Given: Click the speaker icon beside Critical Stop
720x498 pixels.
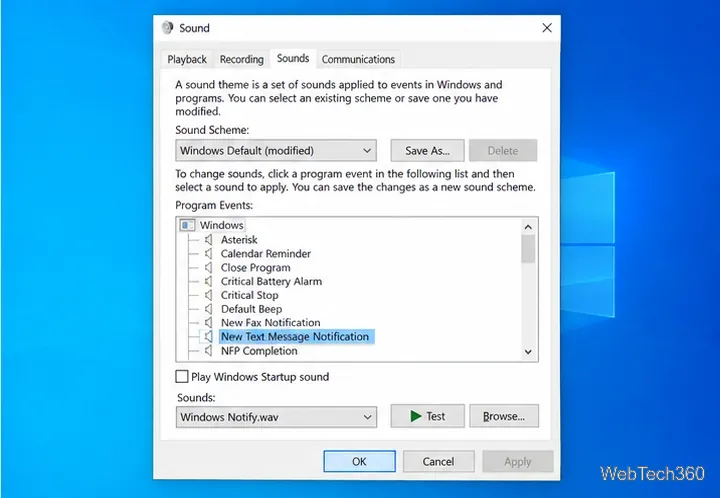Looking at the screenshot, I should 208,295.
